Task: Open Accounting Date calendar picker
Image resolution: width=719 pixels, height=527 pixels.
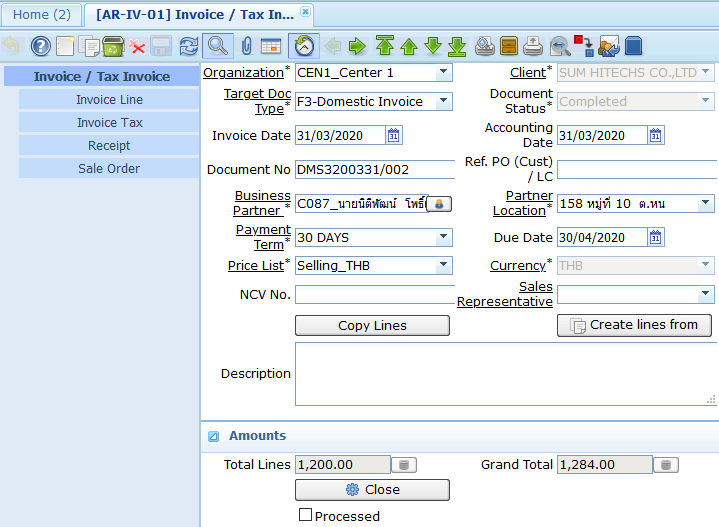Action: coord(656,136)
